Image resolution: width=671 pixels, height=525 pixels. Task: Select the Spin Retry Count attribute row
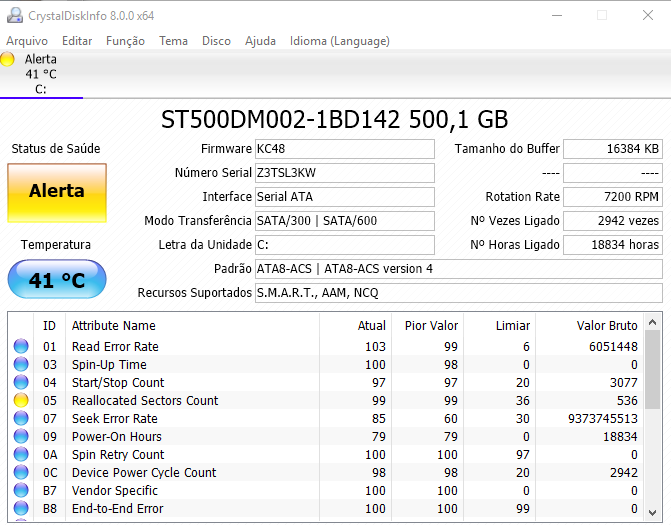326,454
